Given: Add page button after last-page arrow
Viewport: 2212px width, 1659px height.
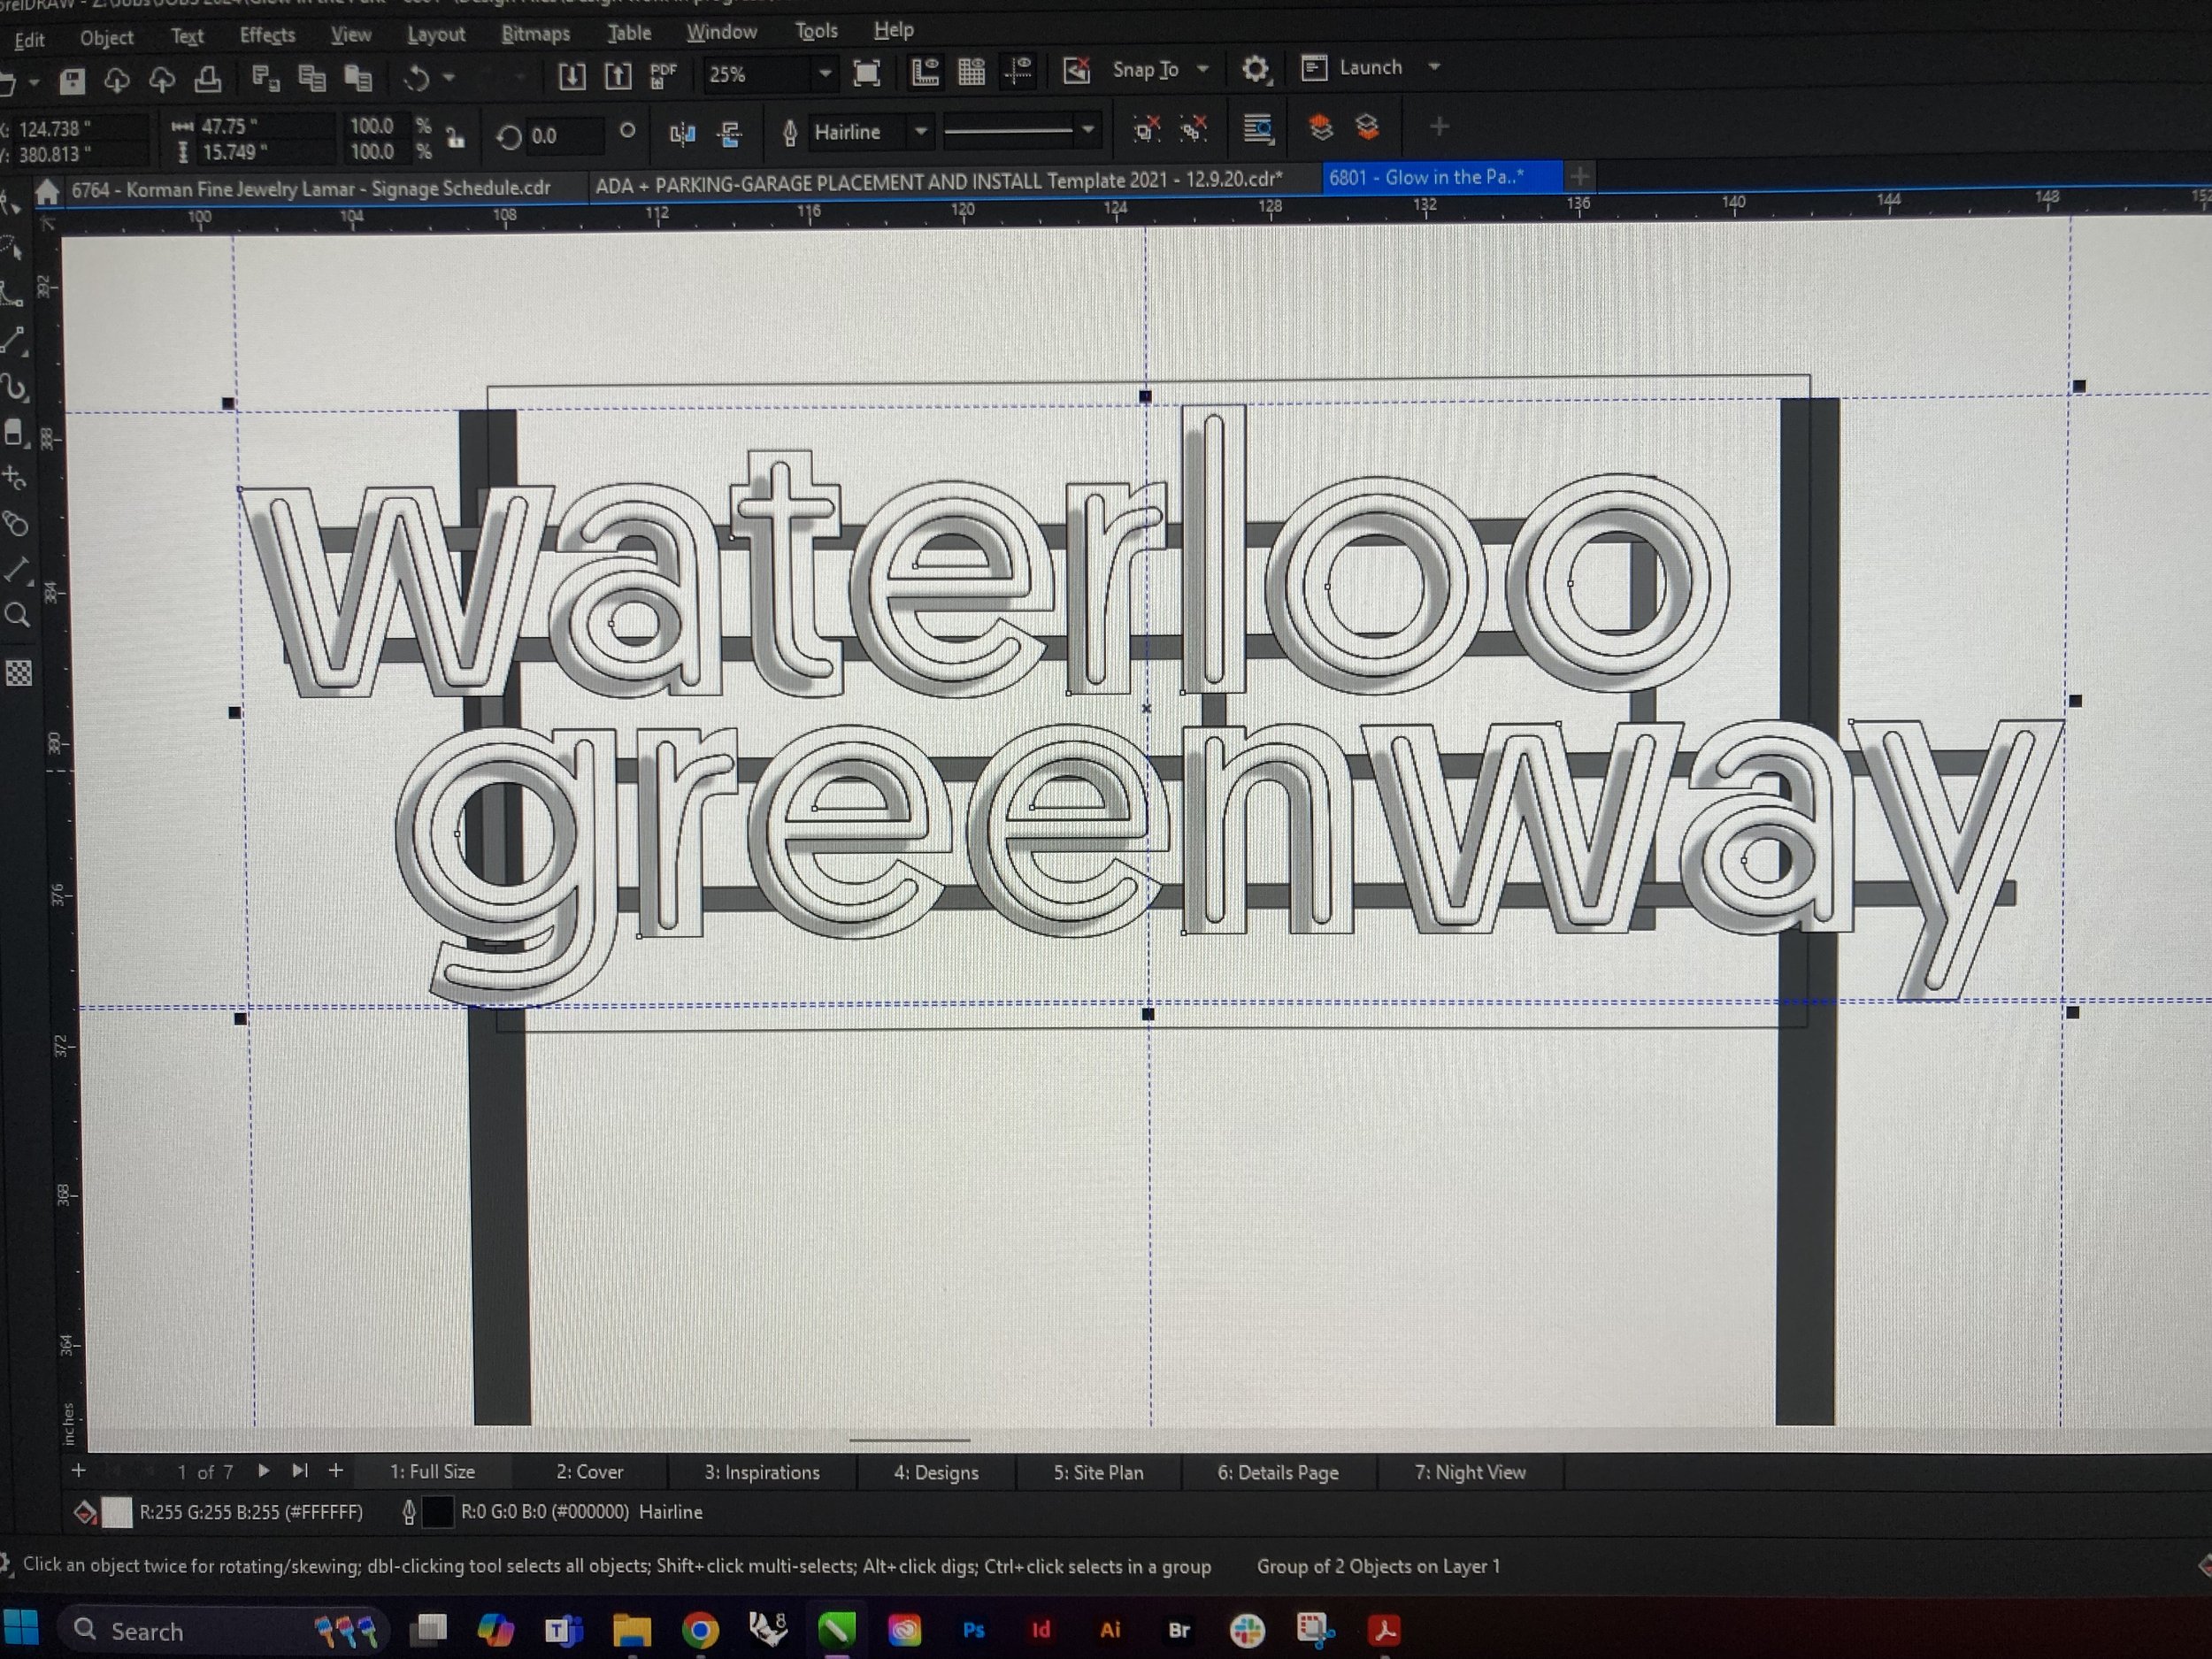Looking at the screenshot, I should coord(336,1470).
